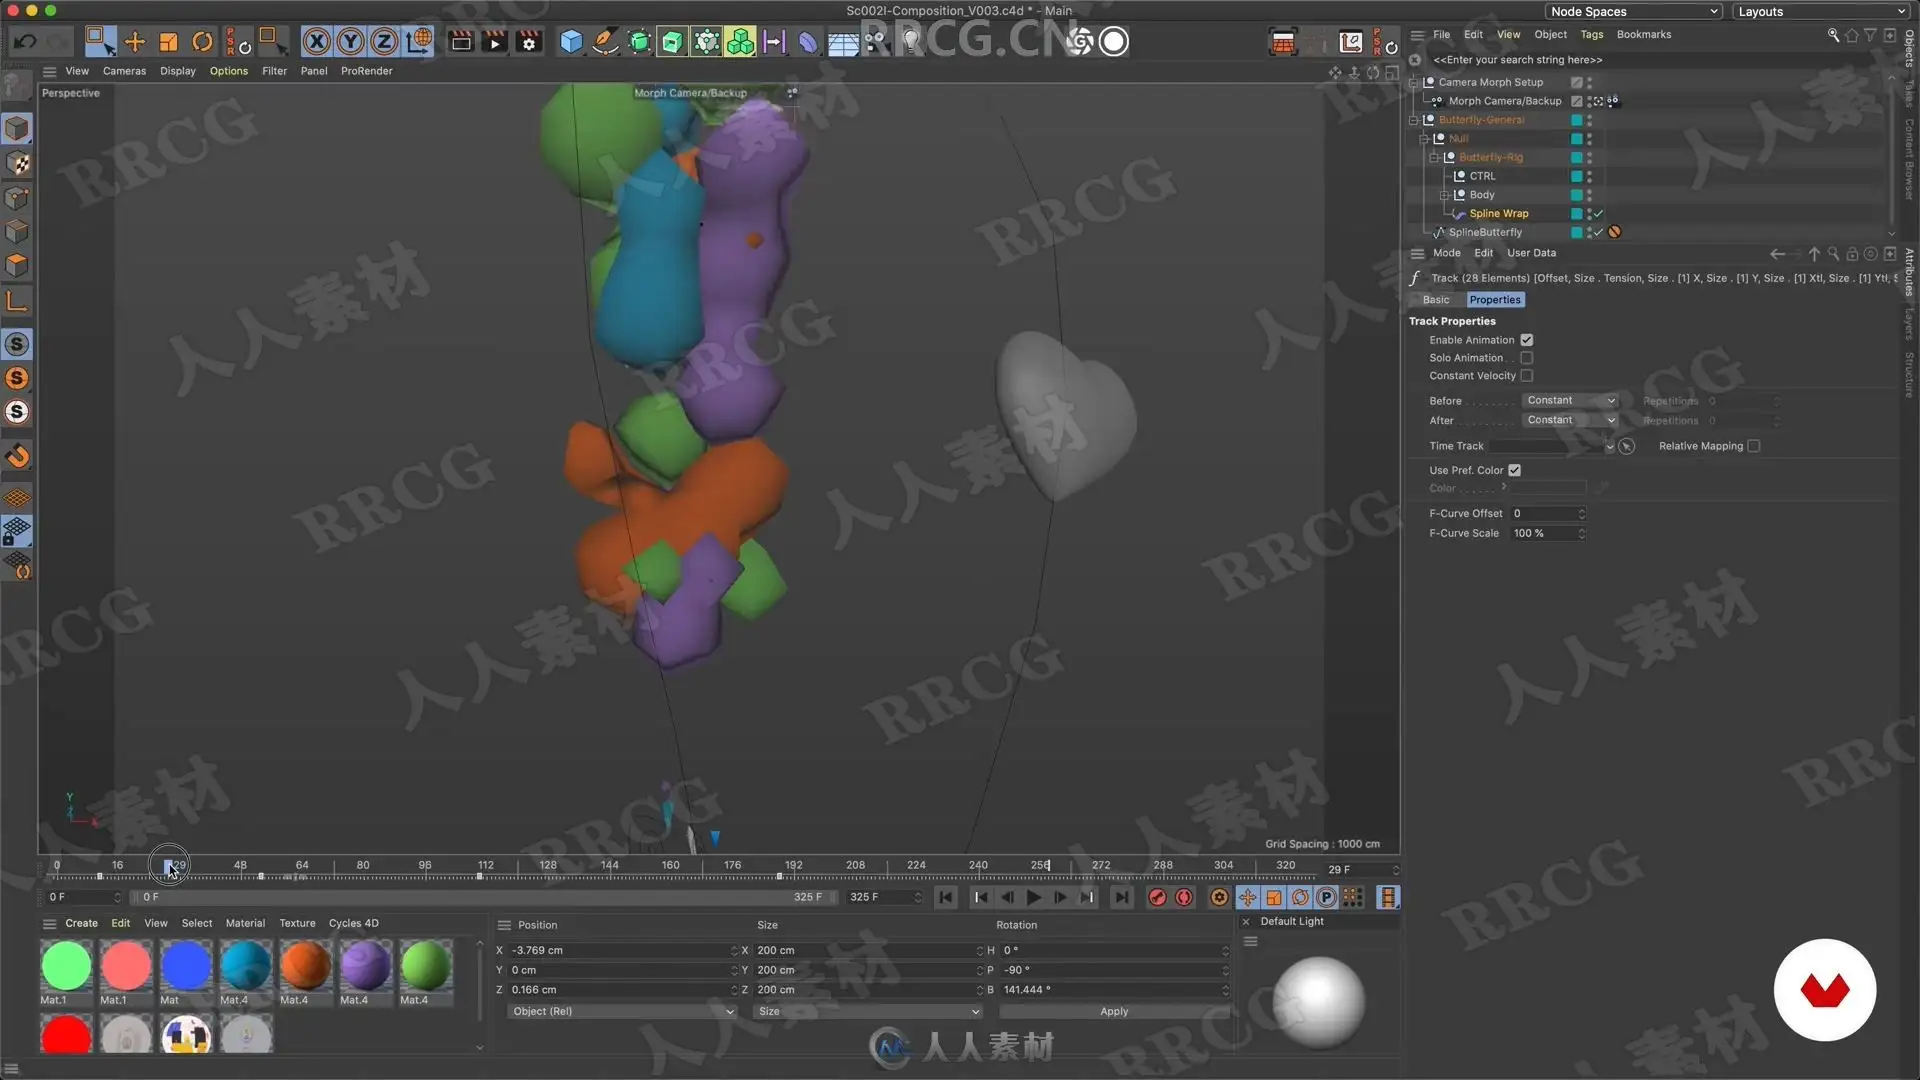The height and width of the screenshot is (1080, 1920).
Task: Click the Light object bulb icon
Action: coord(911,42)
